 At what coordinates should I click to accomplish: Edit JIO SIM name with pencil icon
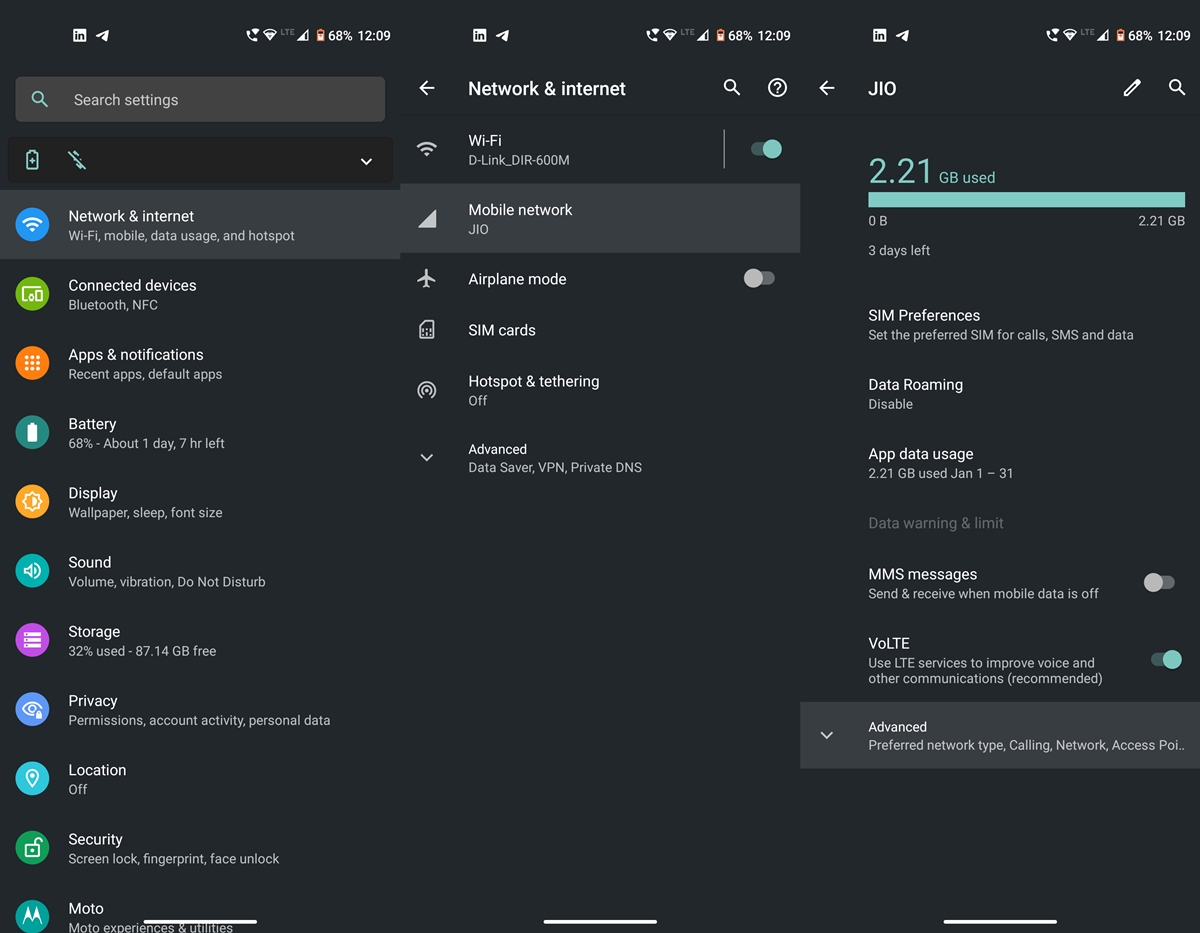coord(1132,88)
